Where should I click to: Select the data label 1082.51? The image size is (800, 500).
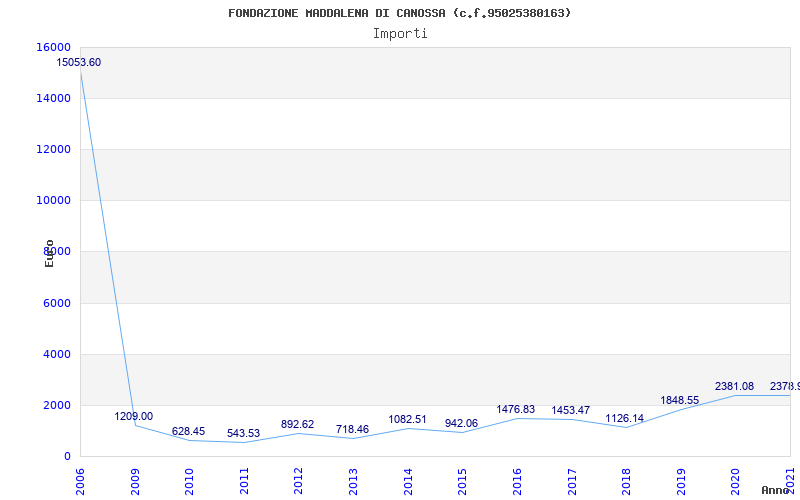pyautogui.click(x=407, y=419)
